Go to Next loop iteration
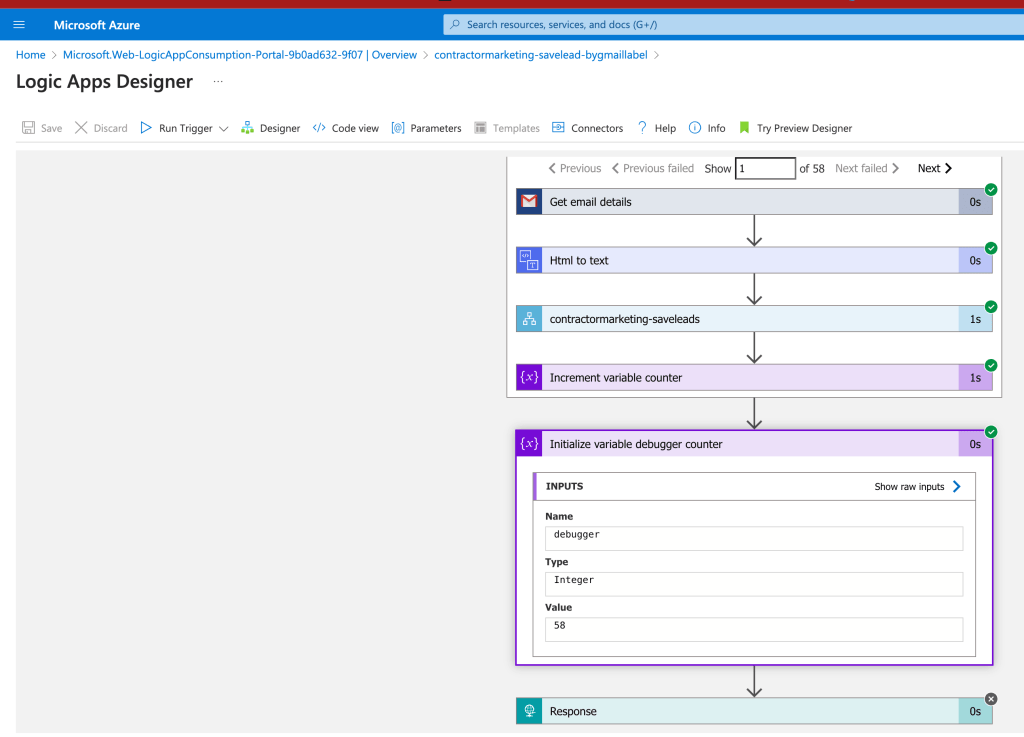Viewport: 1024px width, 737px height. click(x=935, y=168)
